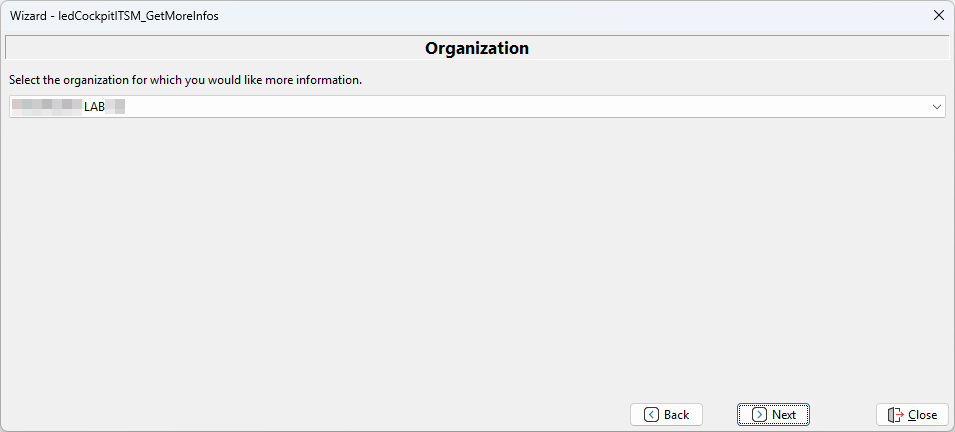The image size is (955, 432).
Task: Click the LAB text in the organization field
Action: [x=94, y=107]
